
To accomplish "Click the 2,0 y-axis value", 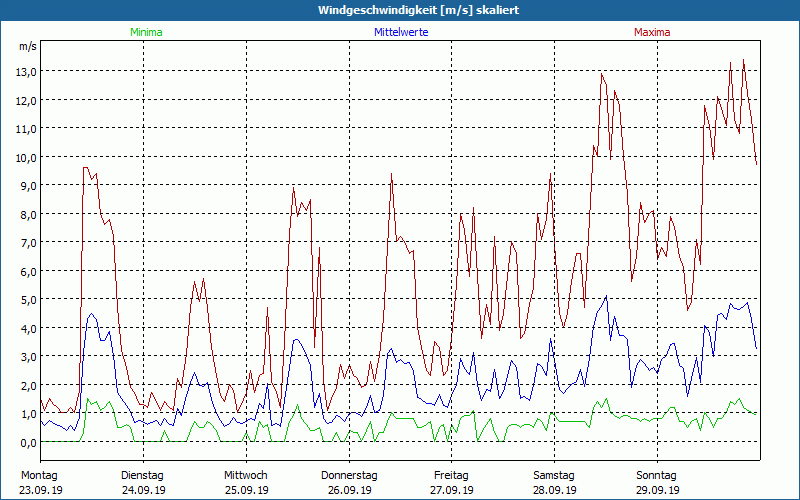I will coord(28,386).
